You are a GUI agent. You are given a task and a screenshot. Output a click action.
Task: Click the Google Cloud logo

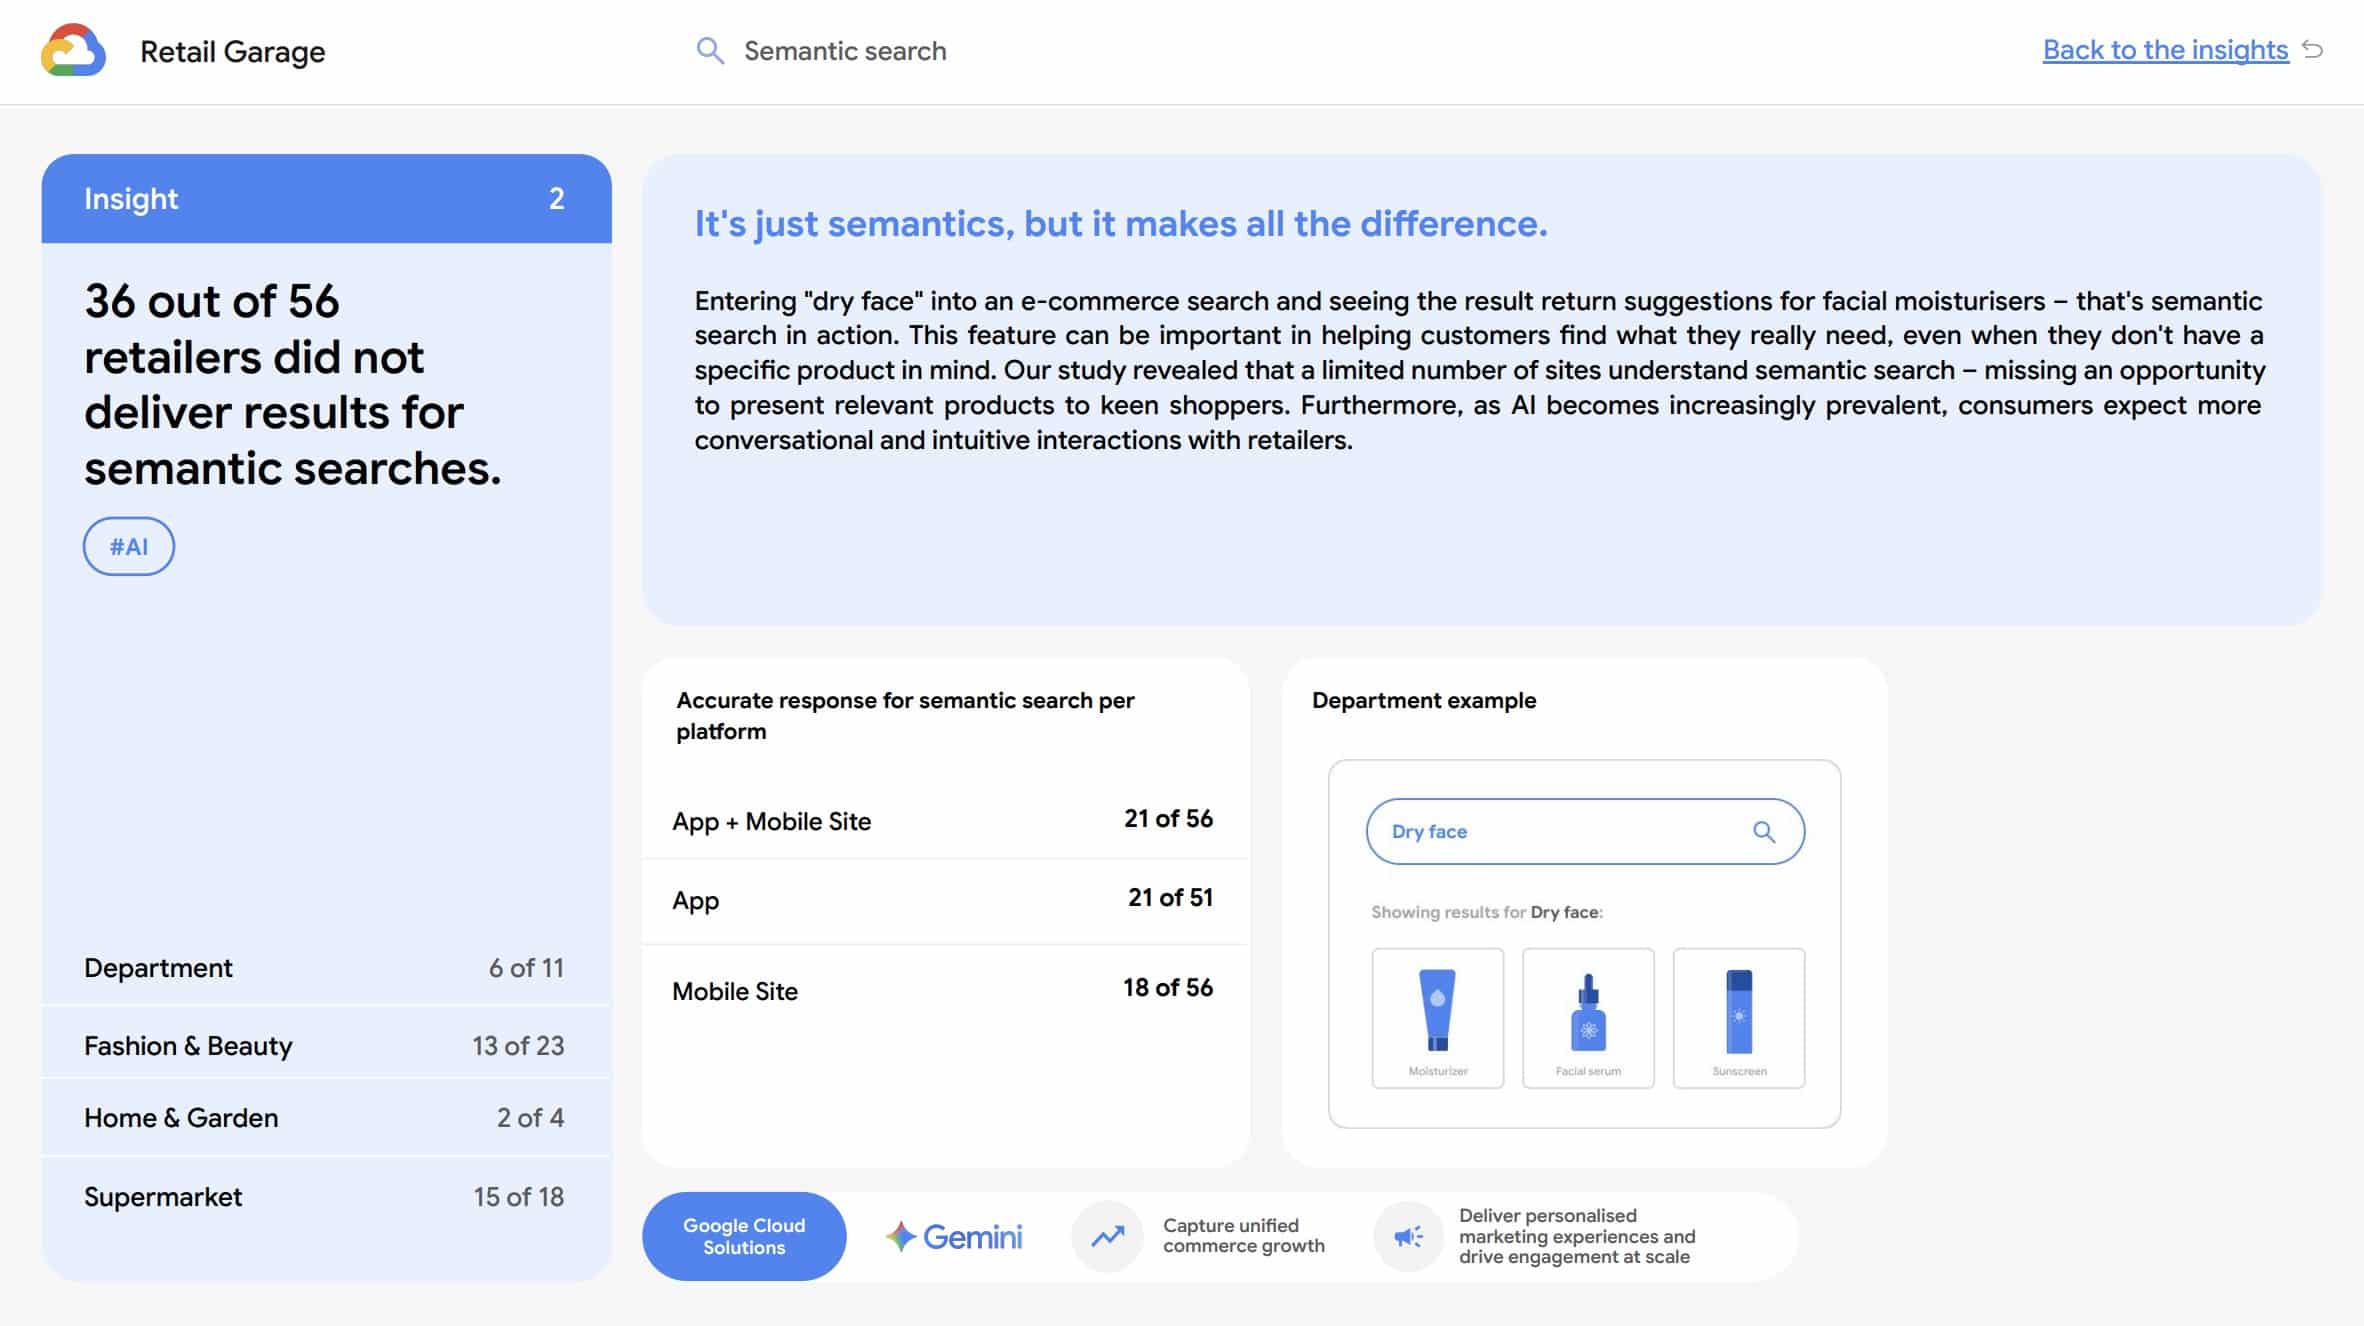(73, 50)
